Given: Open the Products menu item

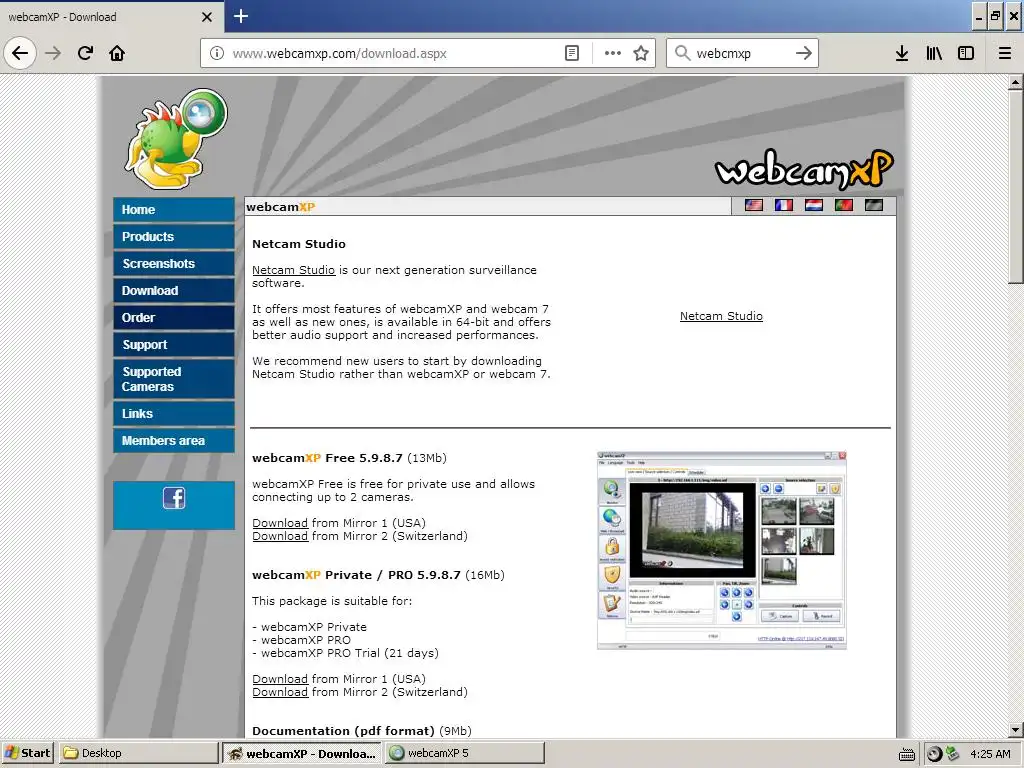Looking at the screenshot, I should click(174, 236).
